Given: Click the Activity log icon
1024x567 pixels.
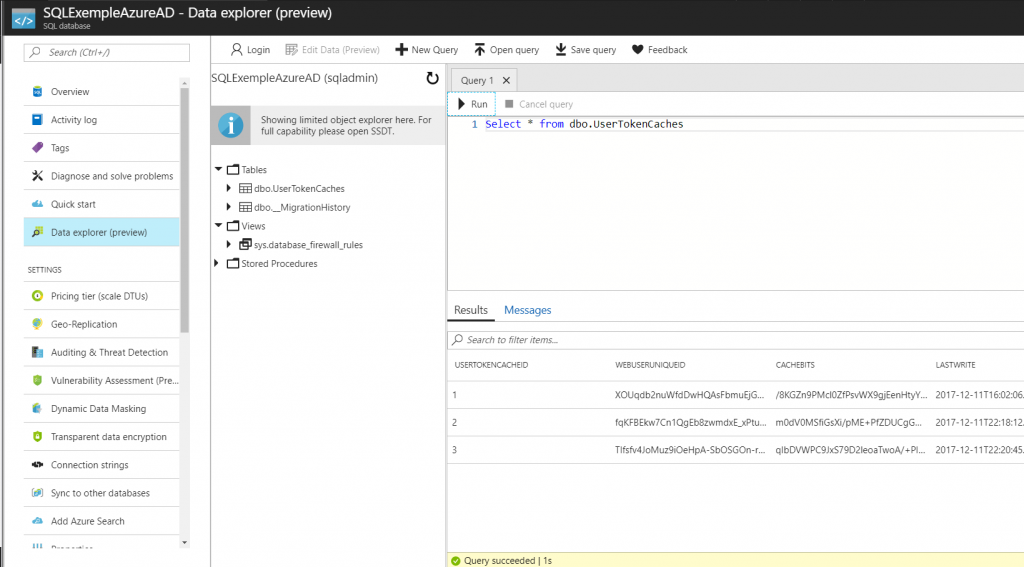Looking at the screenshot, I should click(37, 120).
